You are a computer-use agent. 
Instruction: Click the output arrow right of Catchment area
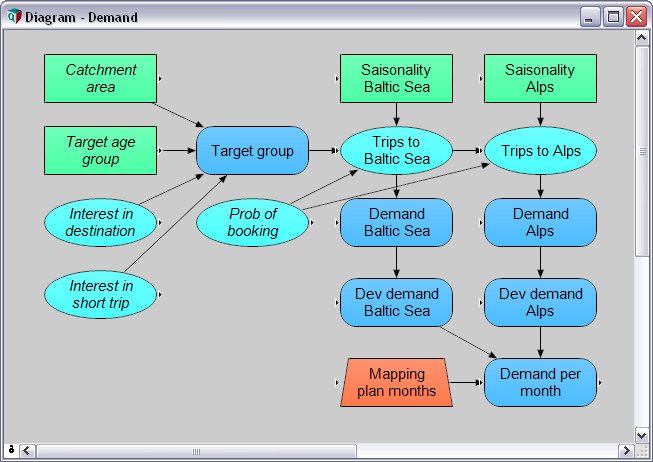161,76
